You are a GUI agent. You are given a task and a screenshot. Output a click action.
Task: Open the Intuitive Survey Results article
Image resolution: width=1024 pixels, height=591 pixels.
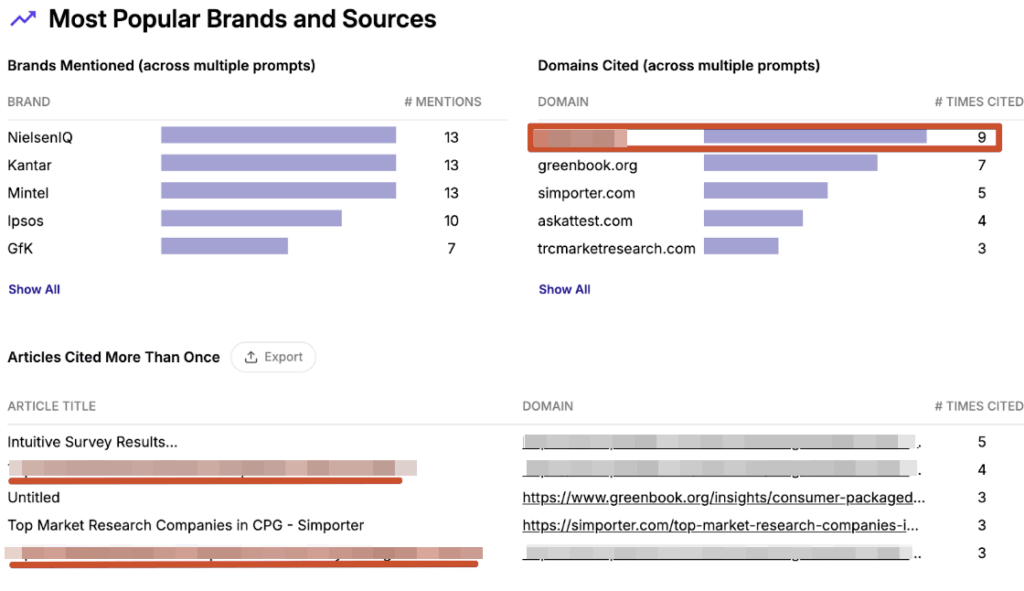tap(92, 442)
